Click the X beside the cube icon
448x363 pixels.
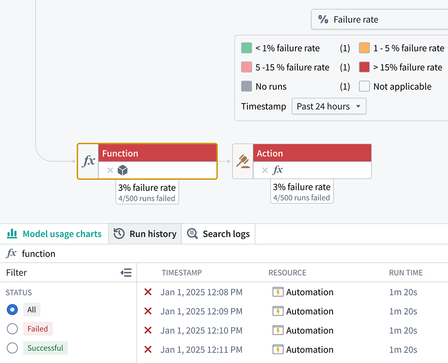pos(110,170)
